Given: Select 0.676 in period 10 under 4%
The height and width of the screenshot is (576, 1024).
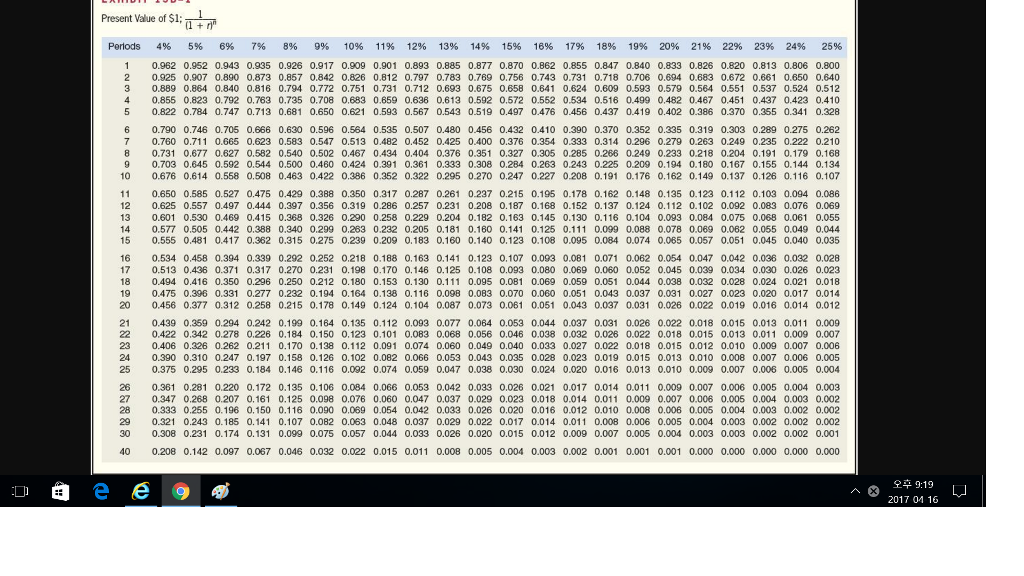Looking at the screenshot, I should [164, 176].
